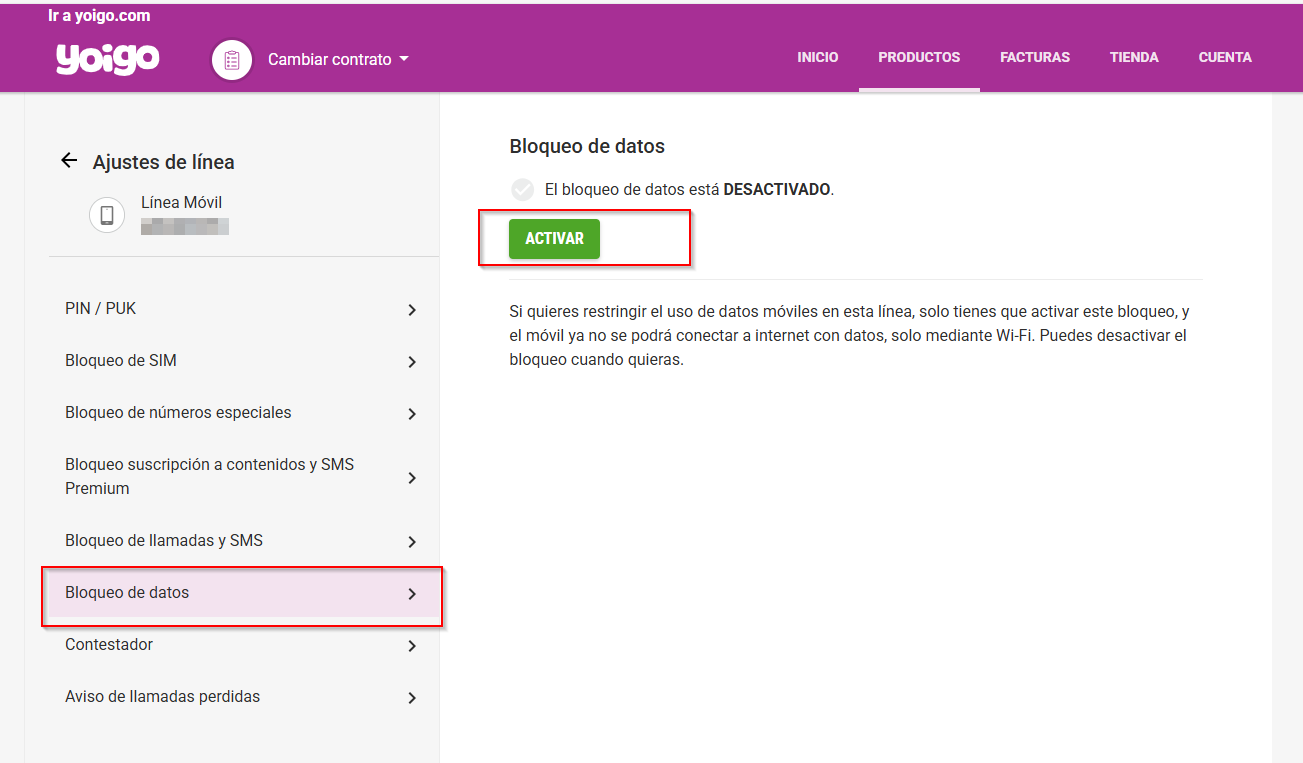Click the back arrow beside Ajustes de línea
The width and height of the screenshot is (1303, 763).
(68, 160)
